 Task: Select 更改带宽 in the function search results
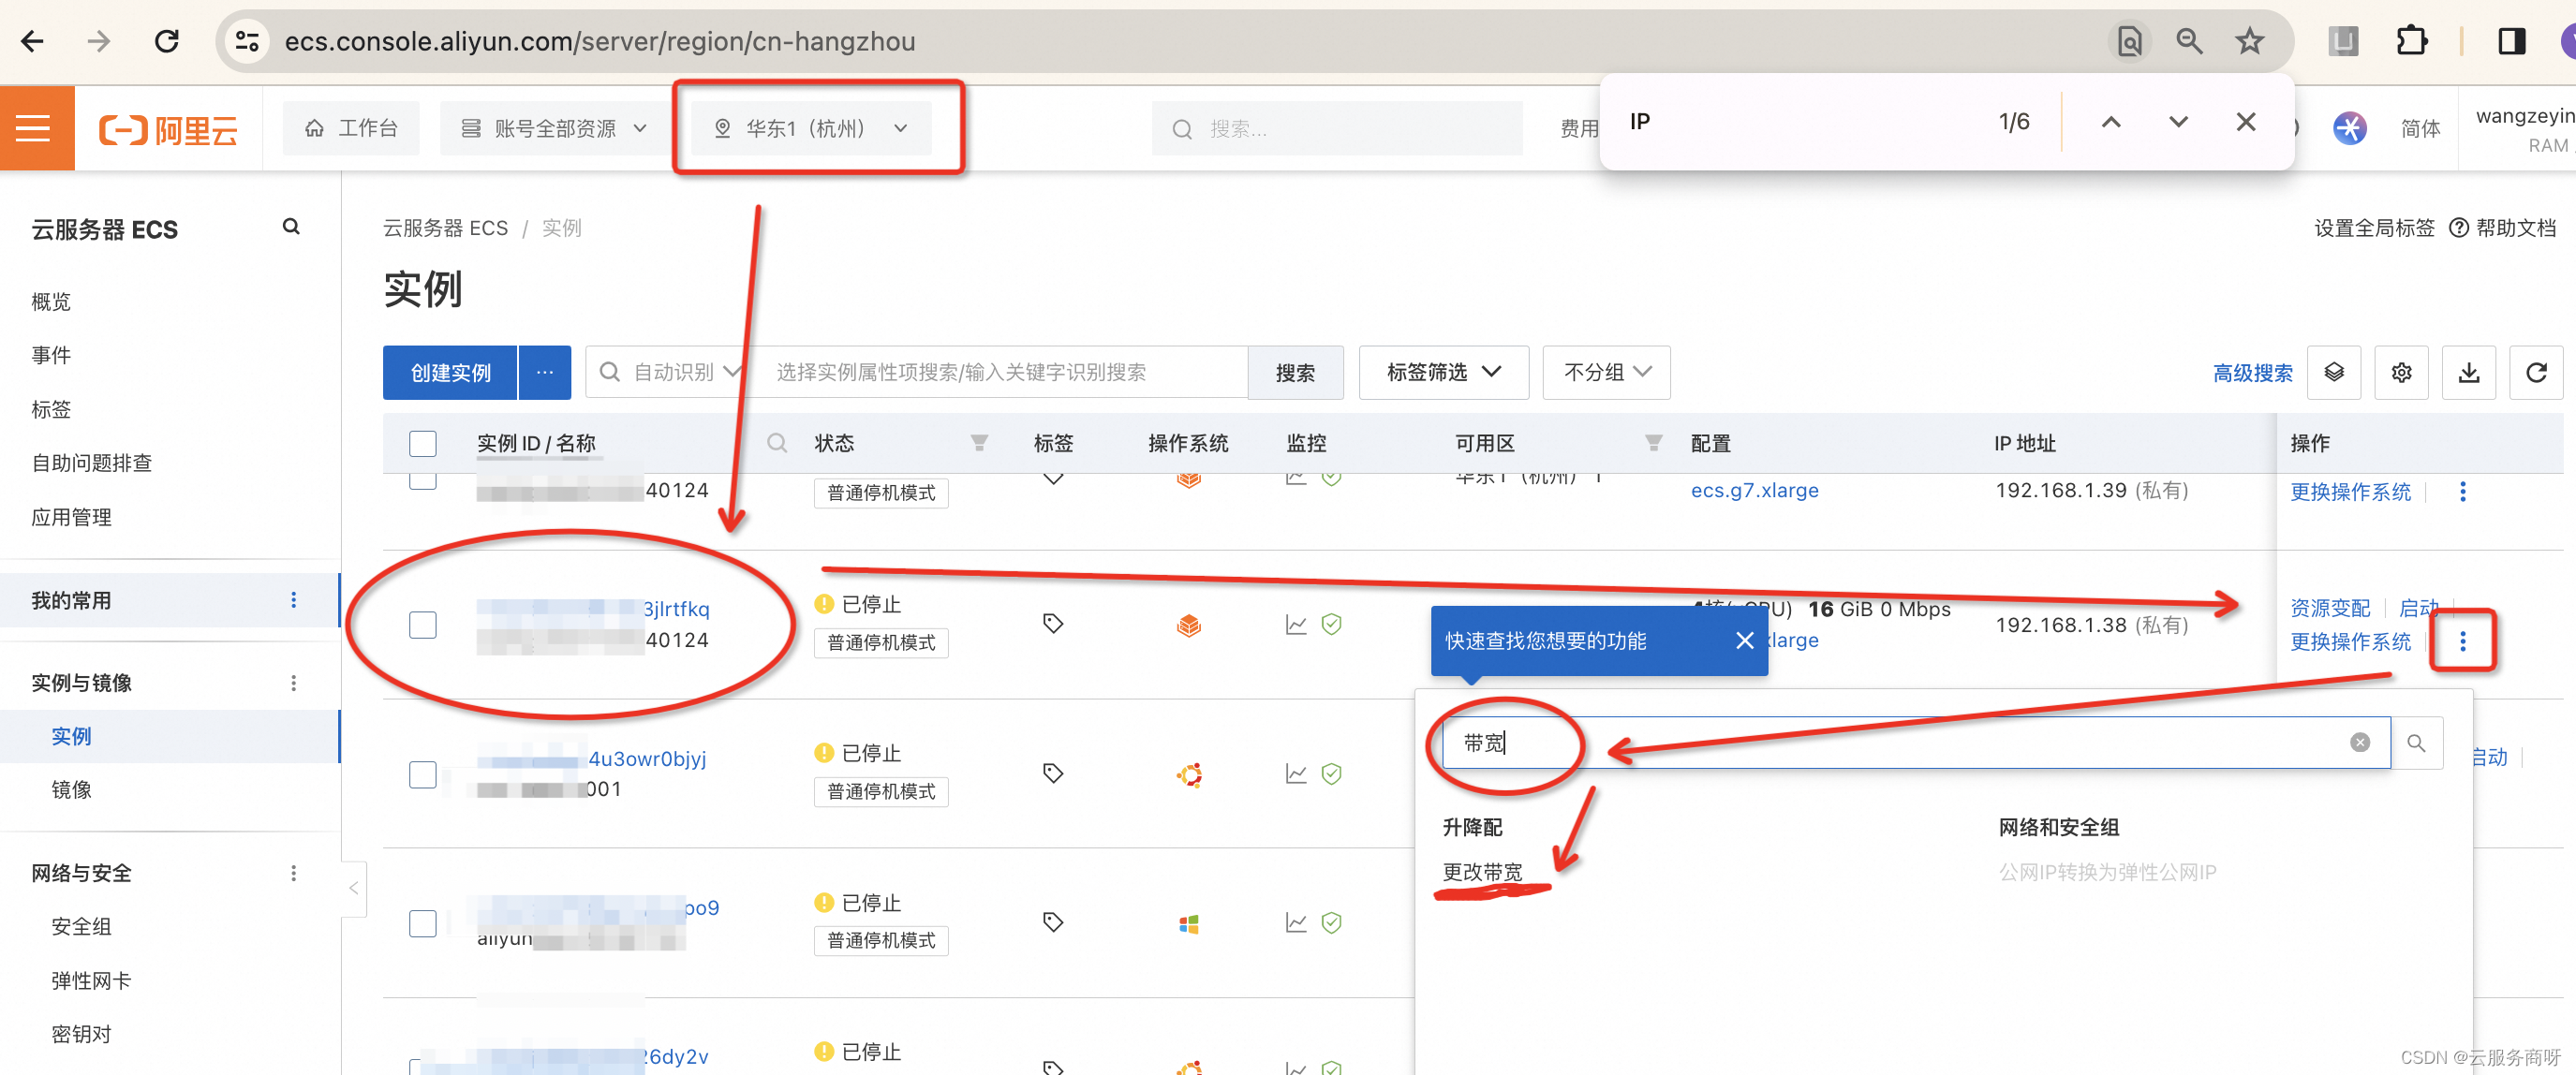tap(1481, 872)
